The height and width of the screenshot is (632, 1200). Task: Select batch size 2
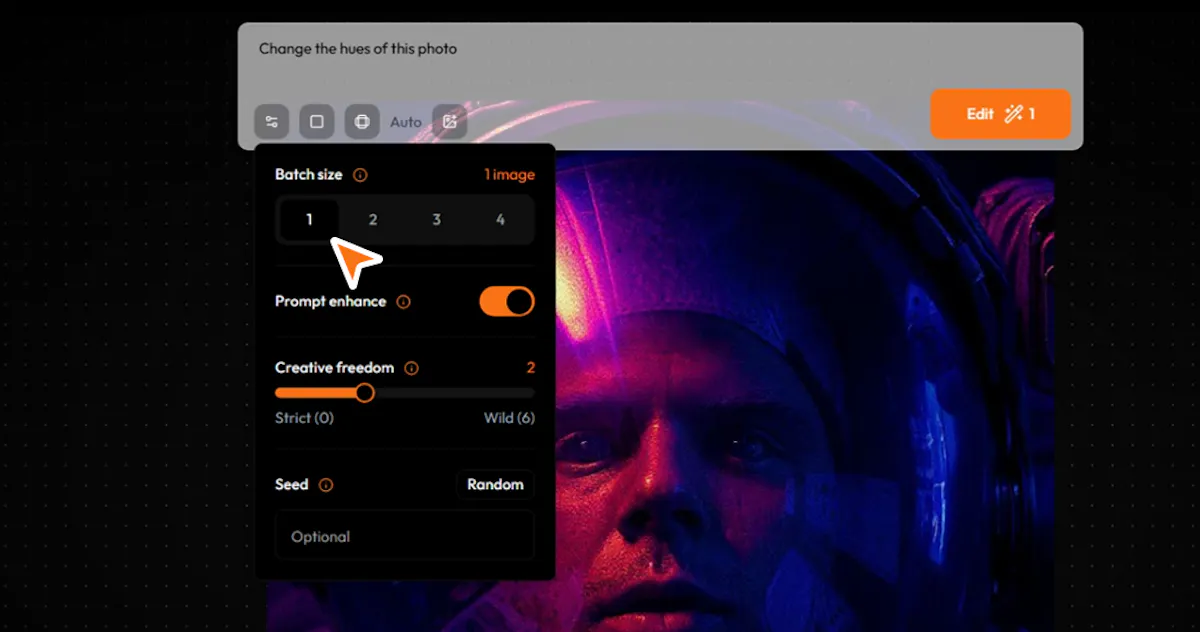click(373, 220)
